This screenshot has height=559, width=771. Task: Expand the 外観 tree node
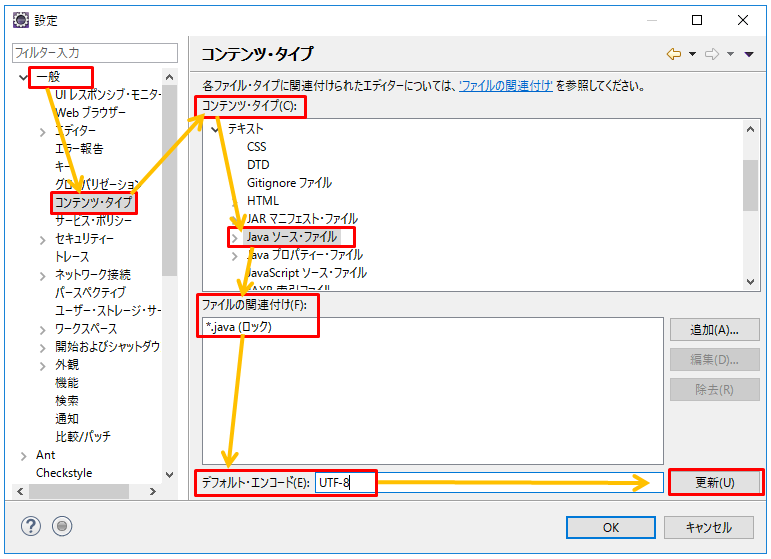pyautogui.click(x=42, y=366)
